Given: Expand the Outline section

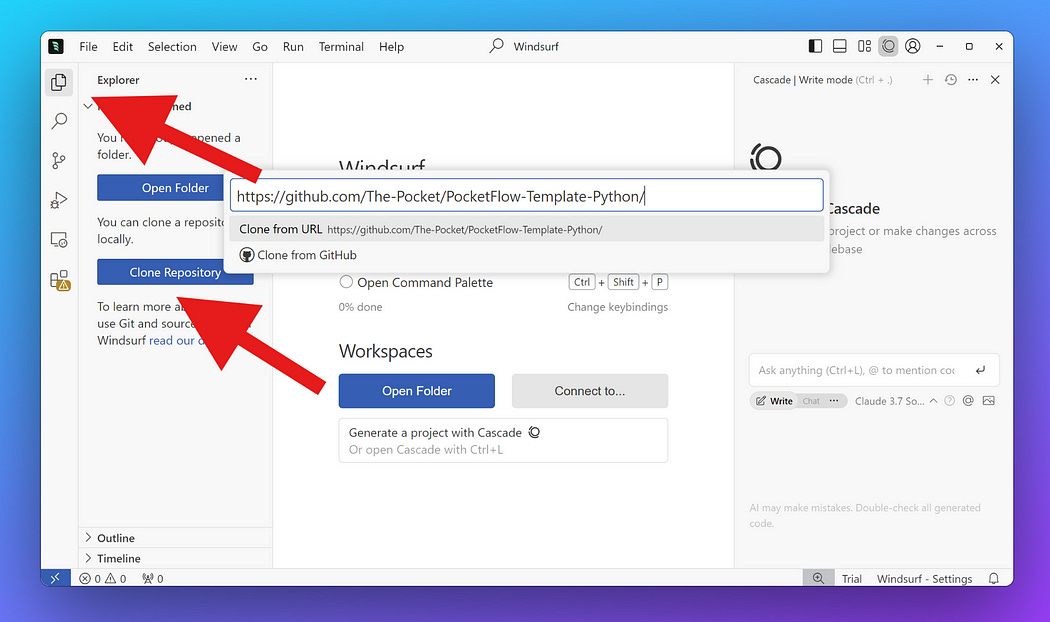Looking at the screenshot, I should pyautogui.click(x=116, y=537).
